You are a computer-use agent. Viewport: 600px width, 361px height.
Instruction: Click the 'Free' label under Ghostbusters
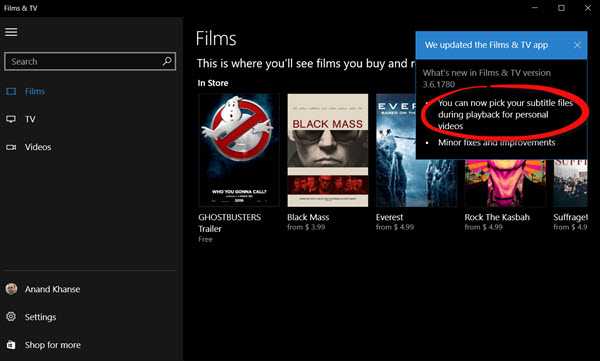(205, 239)
